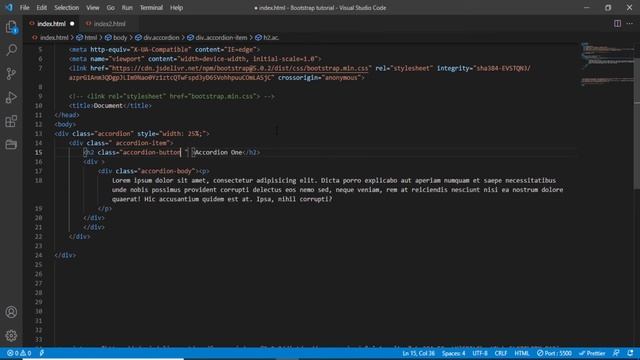Select html breadcrumb item
640x360 pixels.
91,38
